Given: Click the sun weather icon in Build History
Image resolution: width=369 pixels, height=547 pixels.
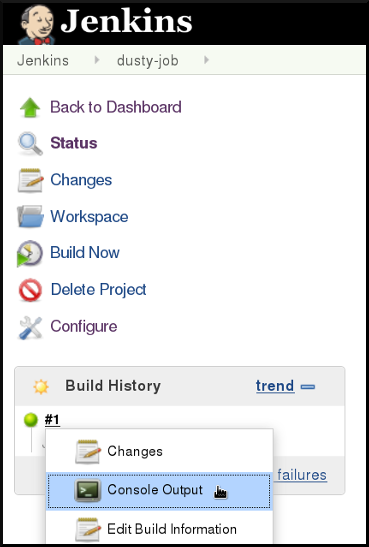Looking at the screenshot, I should click(41, 387).
